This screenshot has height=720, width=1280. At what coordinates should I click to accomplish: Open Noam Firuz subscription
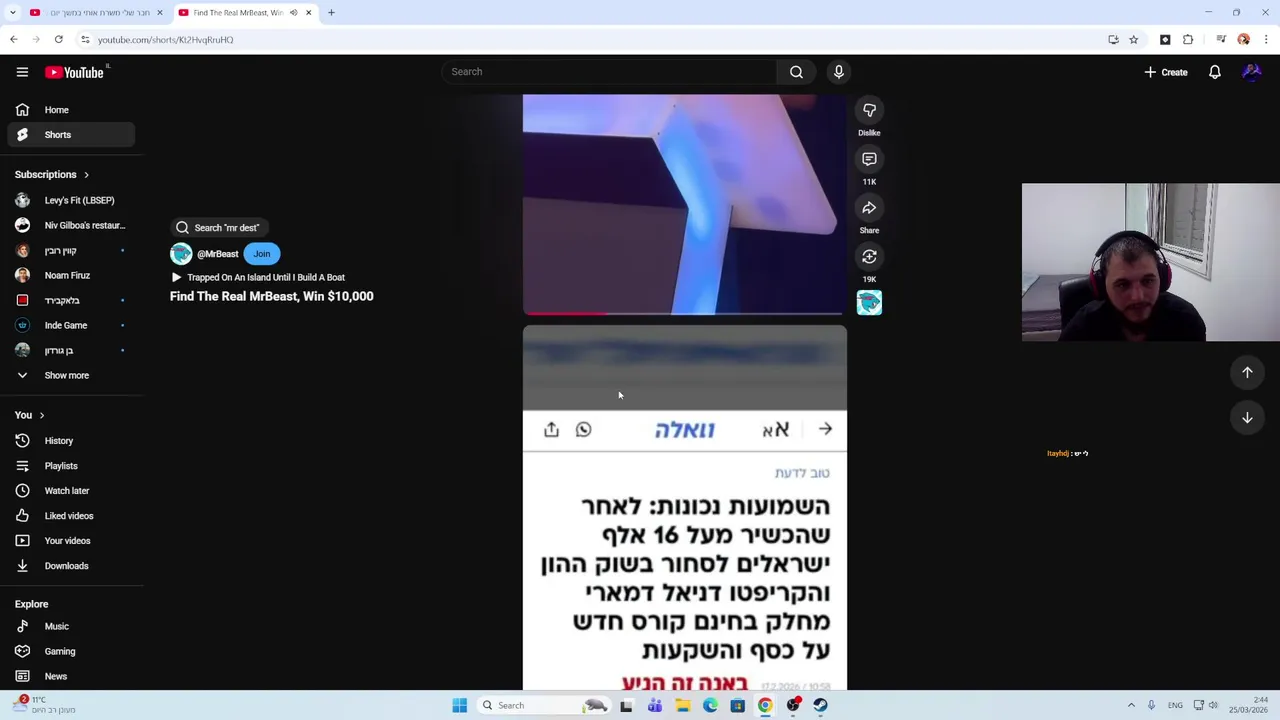point(70,275)
